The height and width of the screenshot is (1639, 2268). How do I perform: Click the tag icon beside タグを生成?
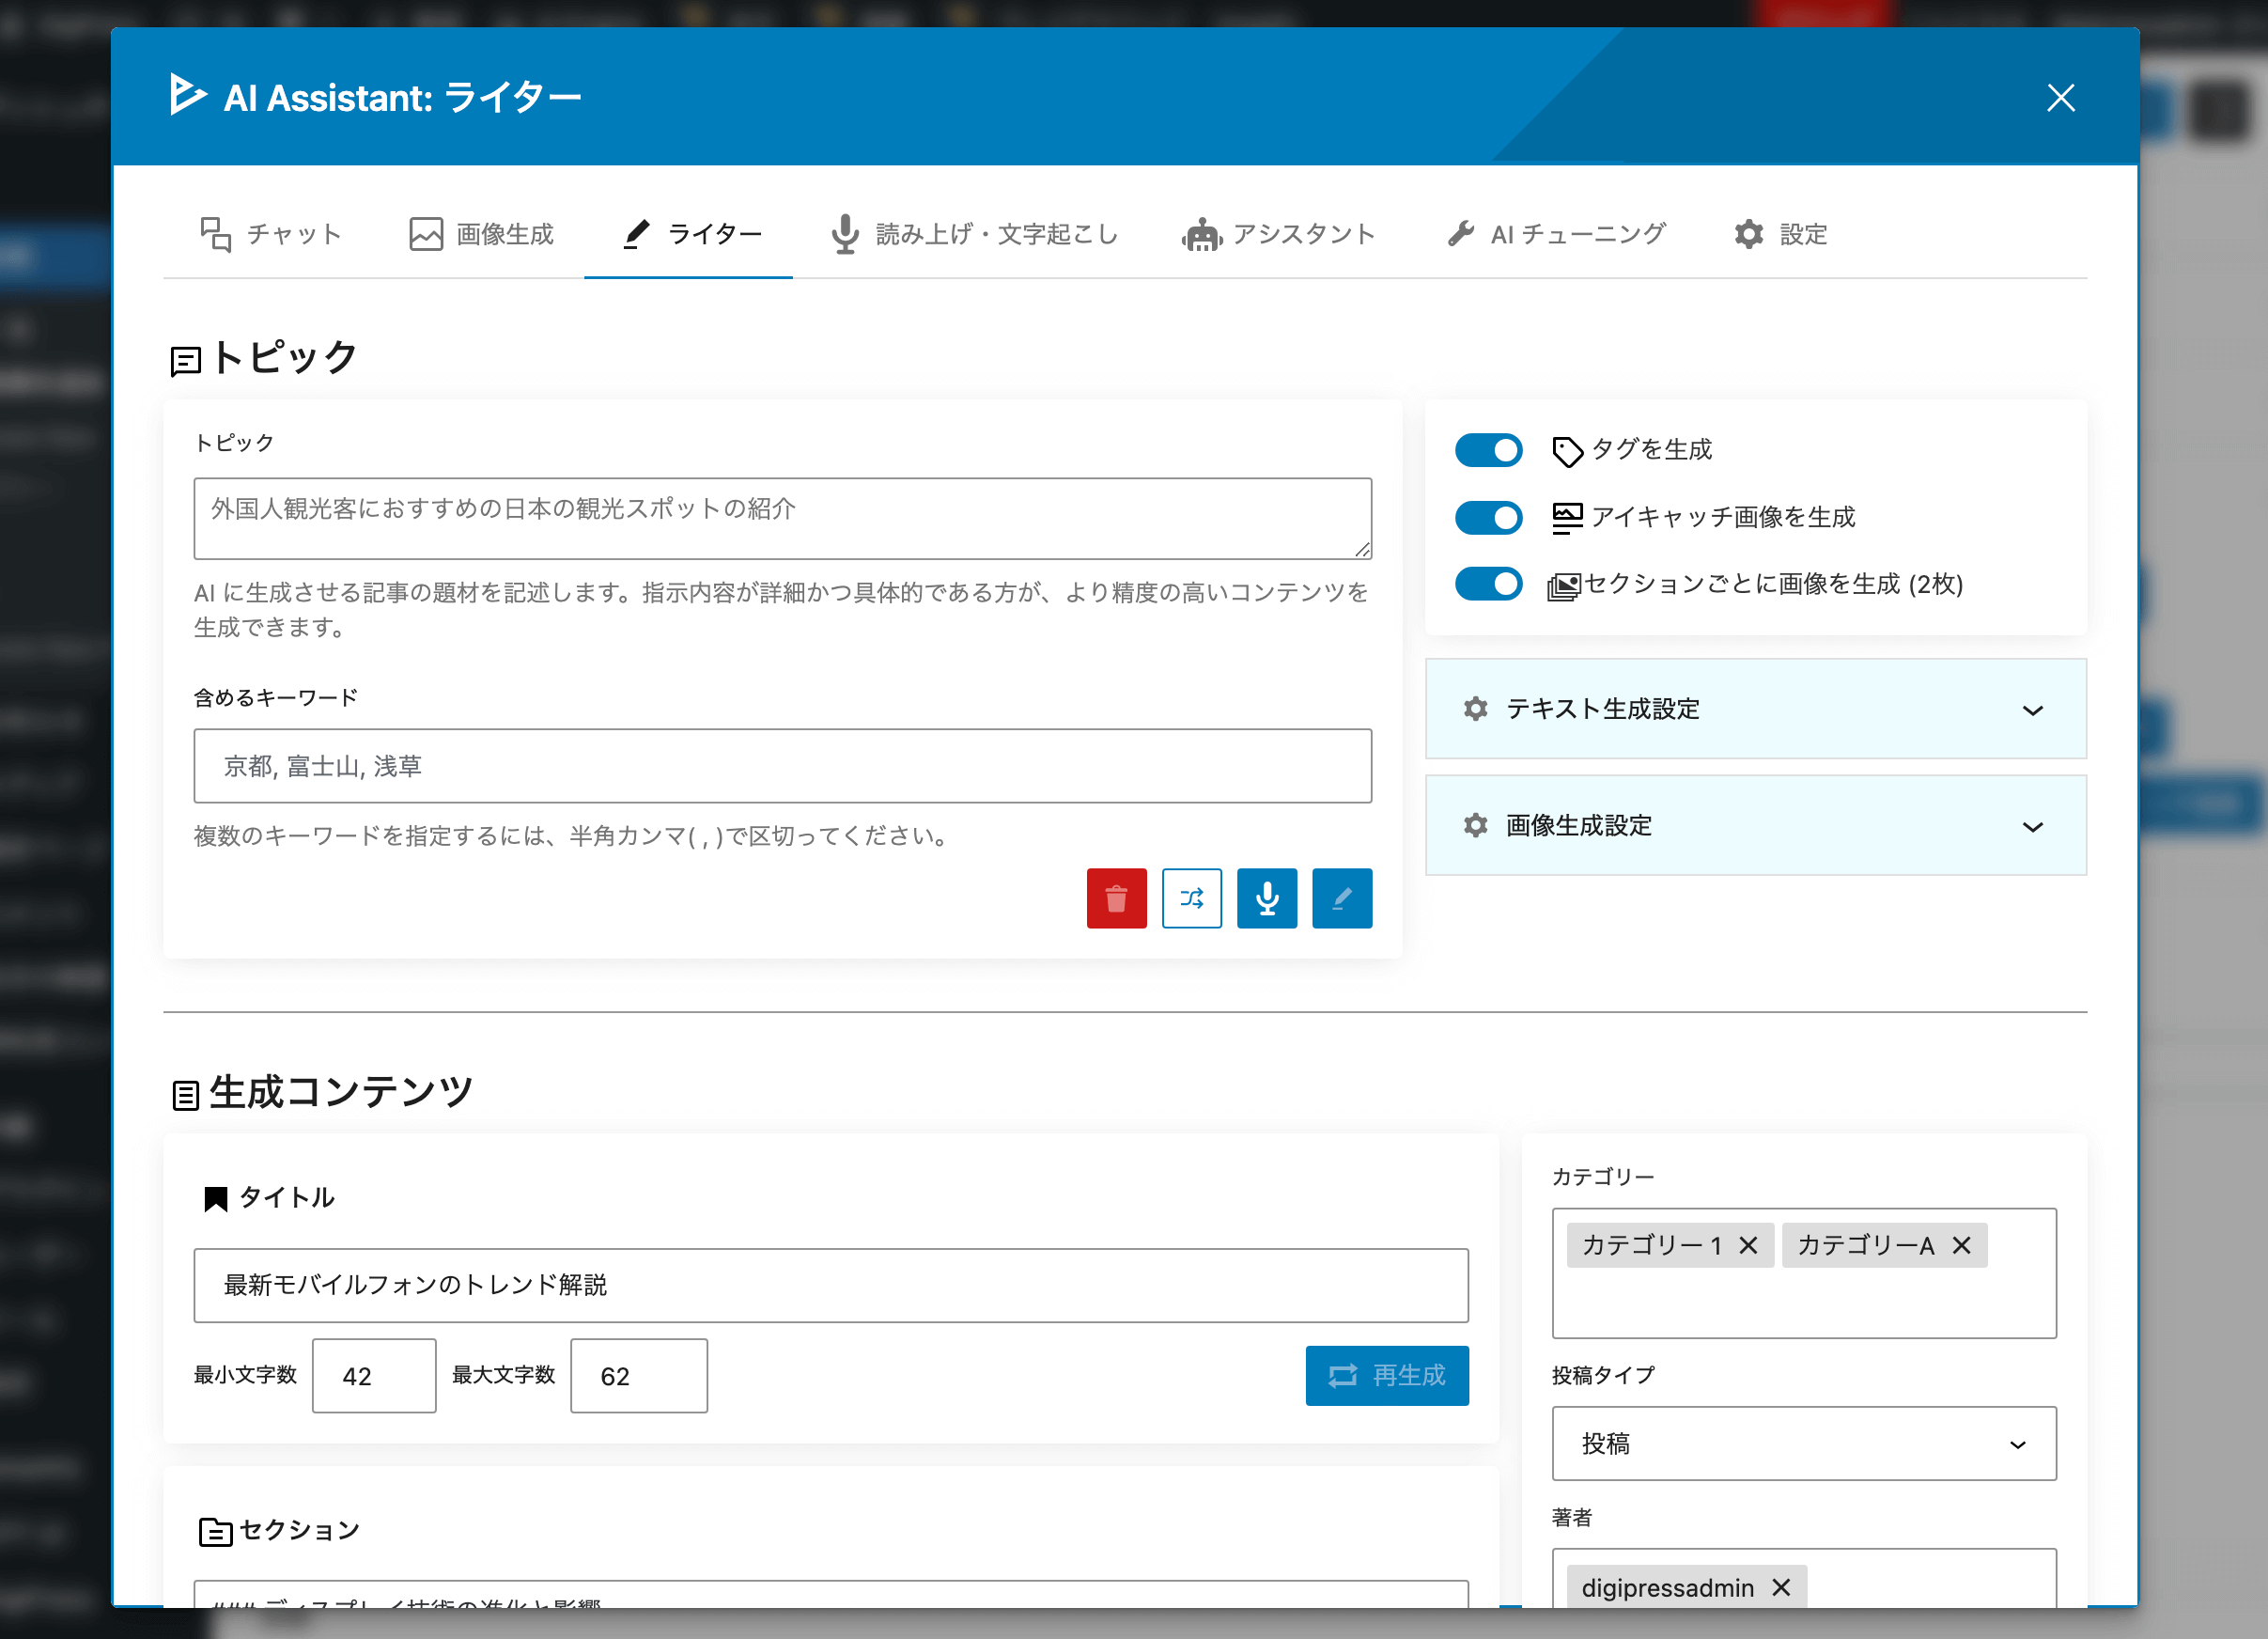(x=1566, y=452)
